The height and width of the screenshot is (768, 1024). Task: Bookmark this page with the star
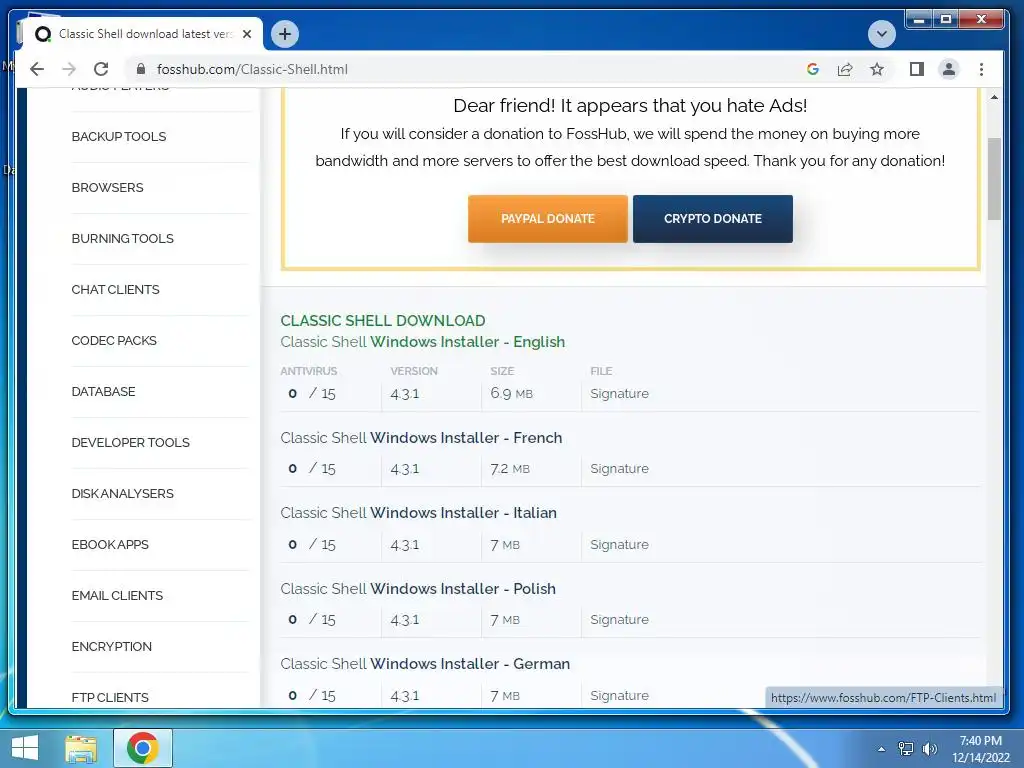pyautogui.click(x=876, y=69)
